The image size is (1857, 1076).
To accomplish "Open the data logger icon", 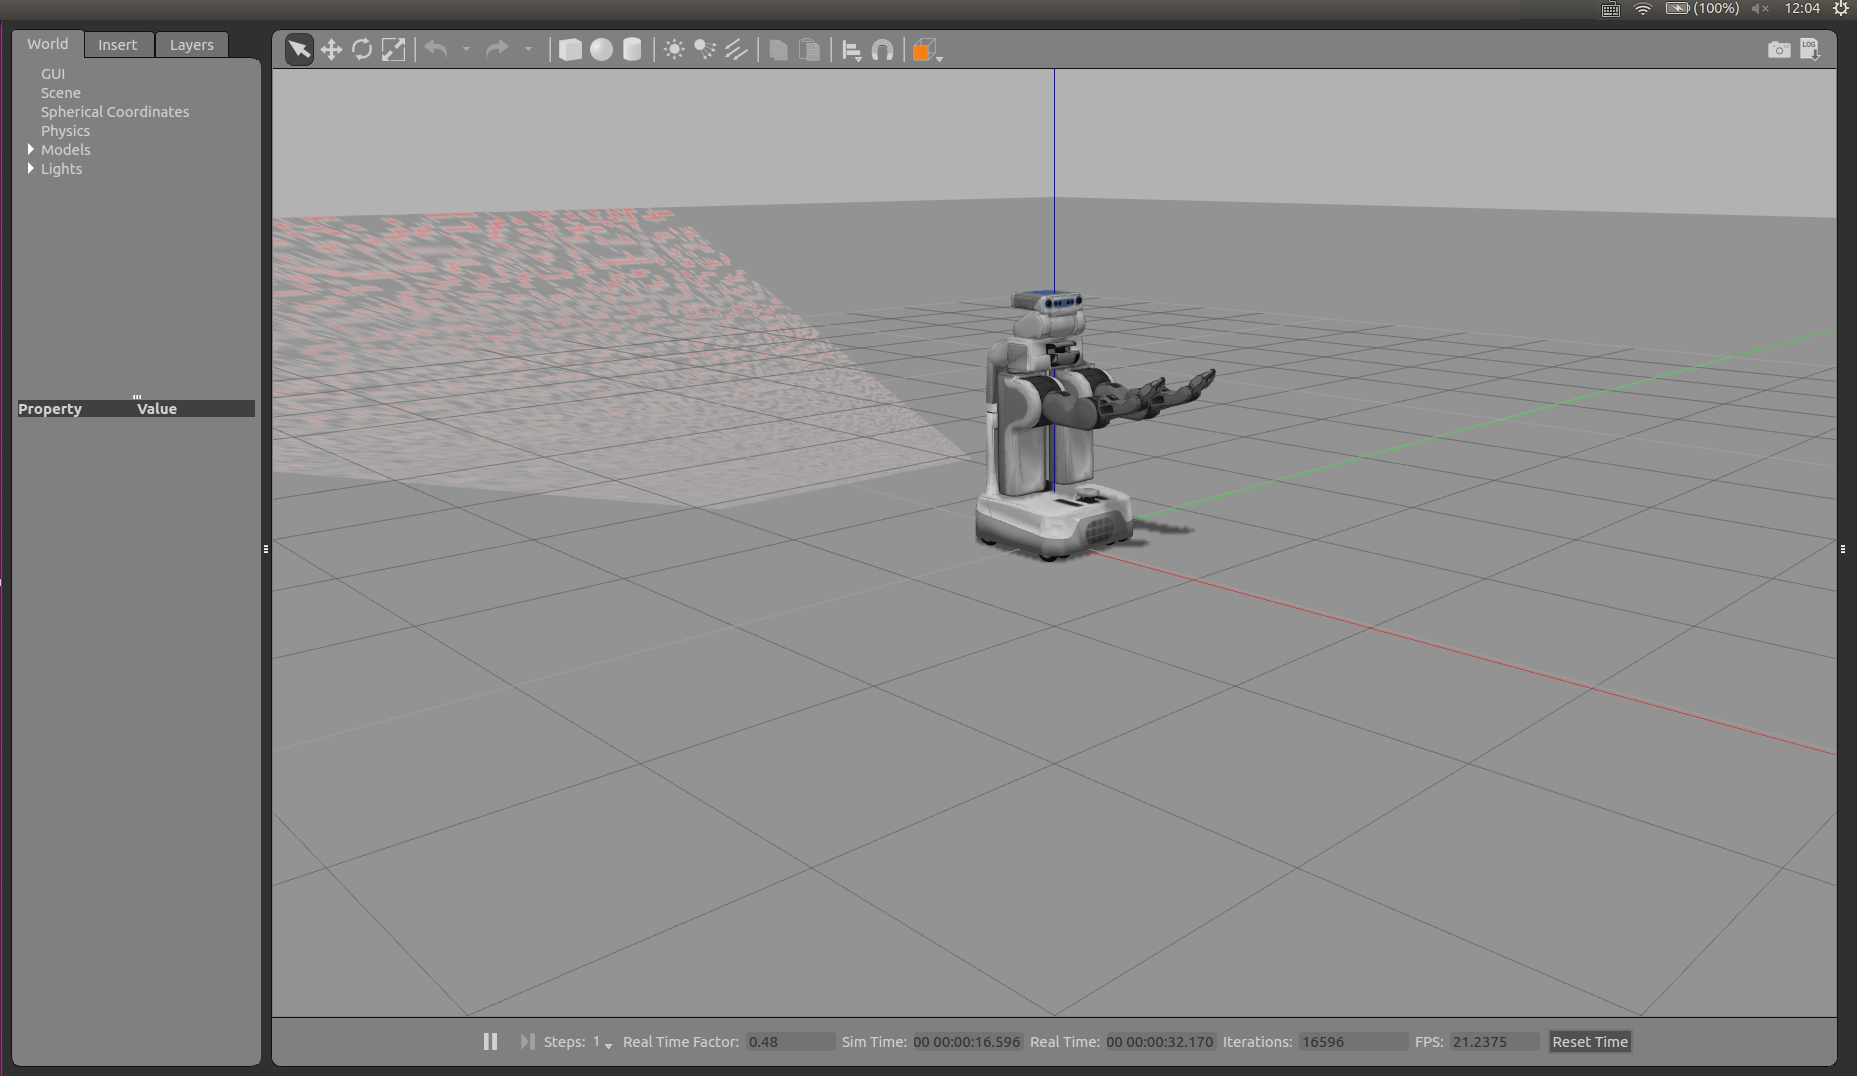I will point(1810,49).
